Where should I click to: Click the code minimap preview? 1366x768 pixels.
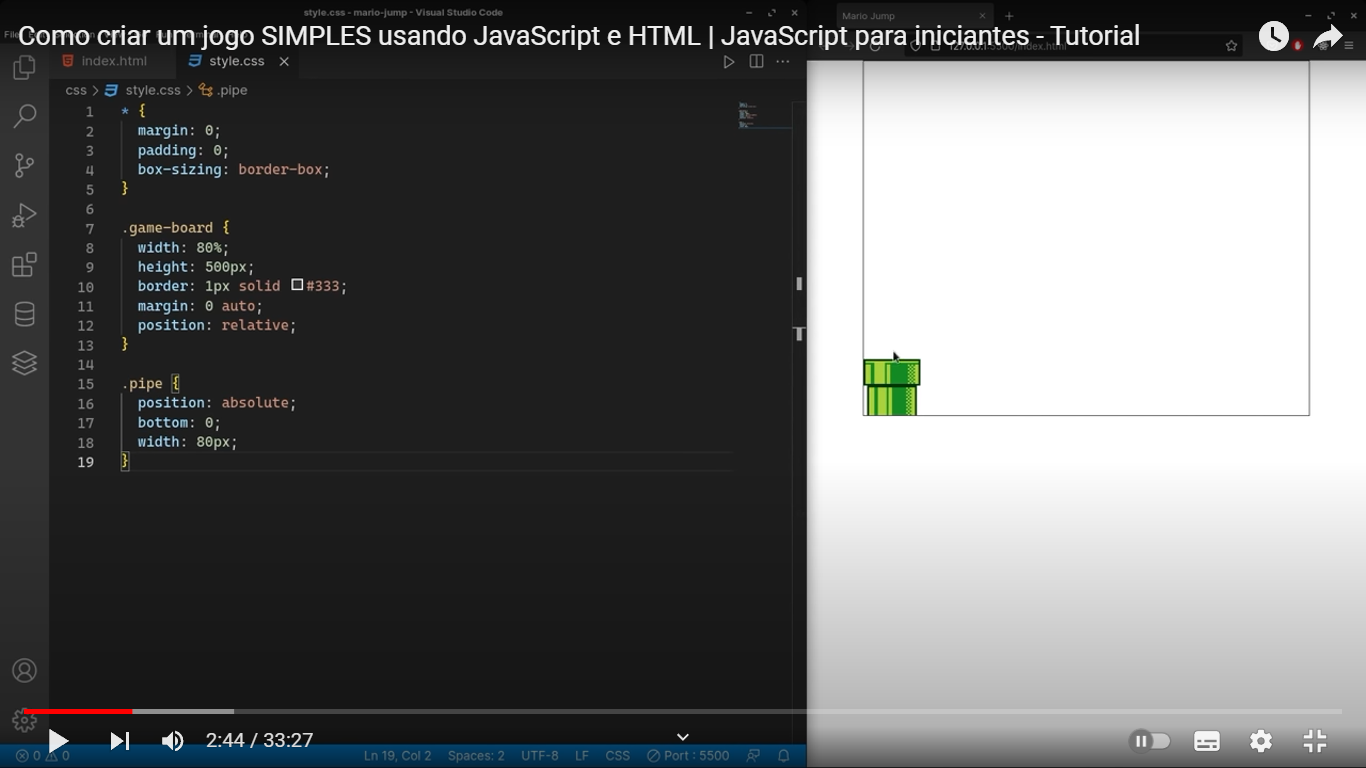click(765, 115)
